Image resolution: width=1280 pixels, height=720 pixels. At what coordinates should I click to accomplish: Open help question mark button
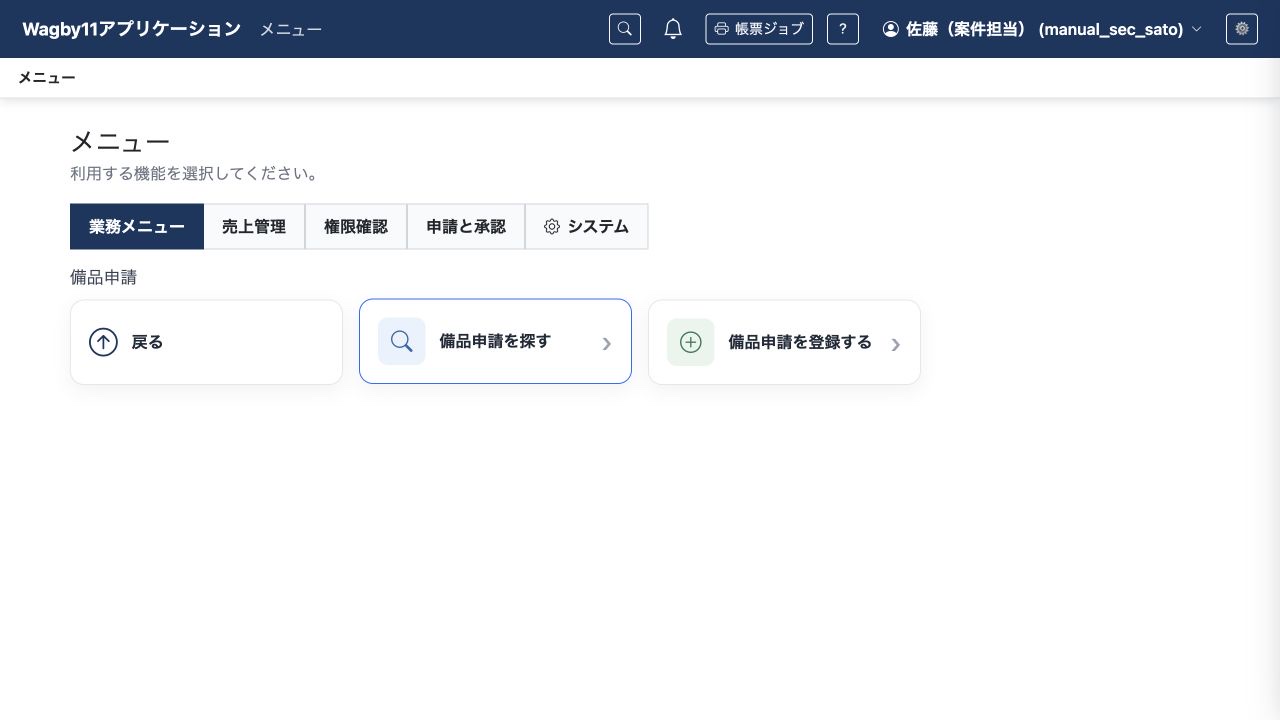(843, 29)
